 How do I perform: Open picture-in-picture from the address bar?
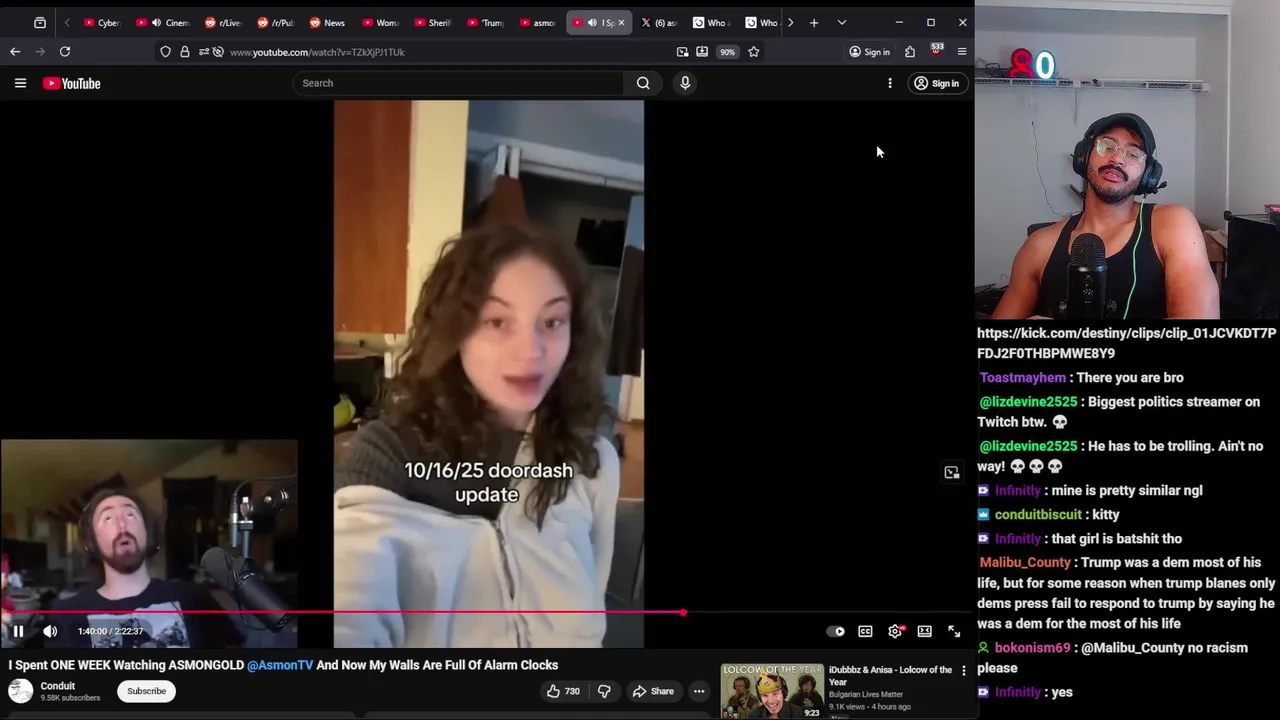click(x=682, y=52)
